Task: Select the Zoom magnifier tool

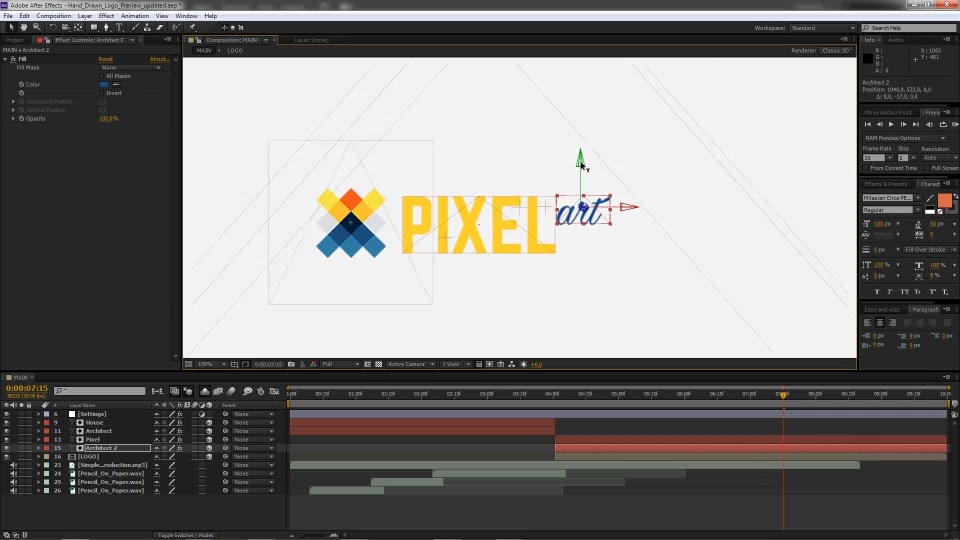Action: tap(37, 28)
